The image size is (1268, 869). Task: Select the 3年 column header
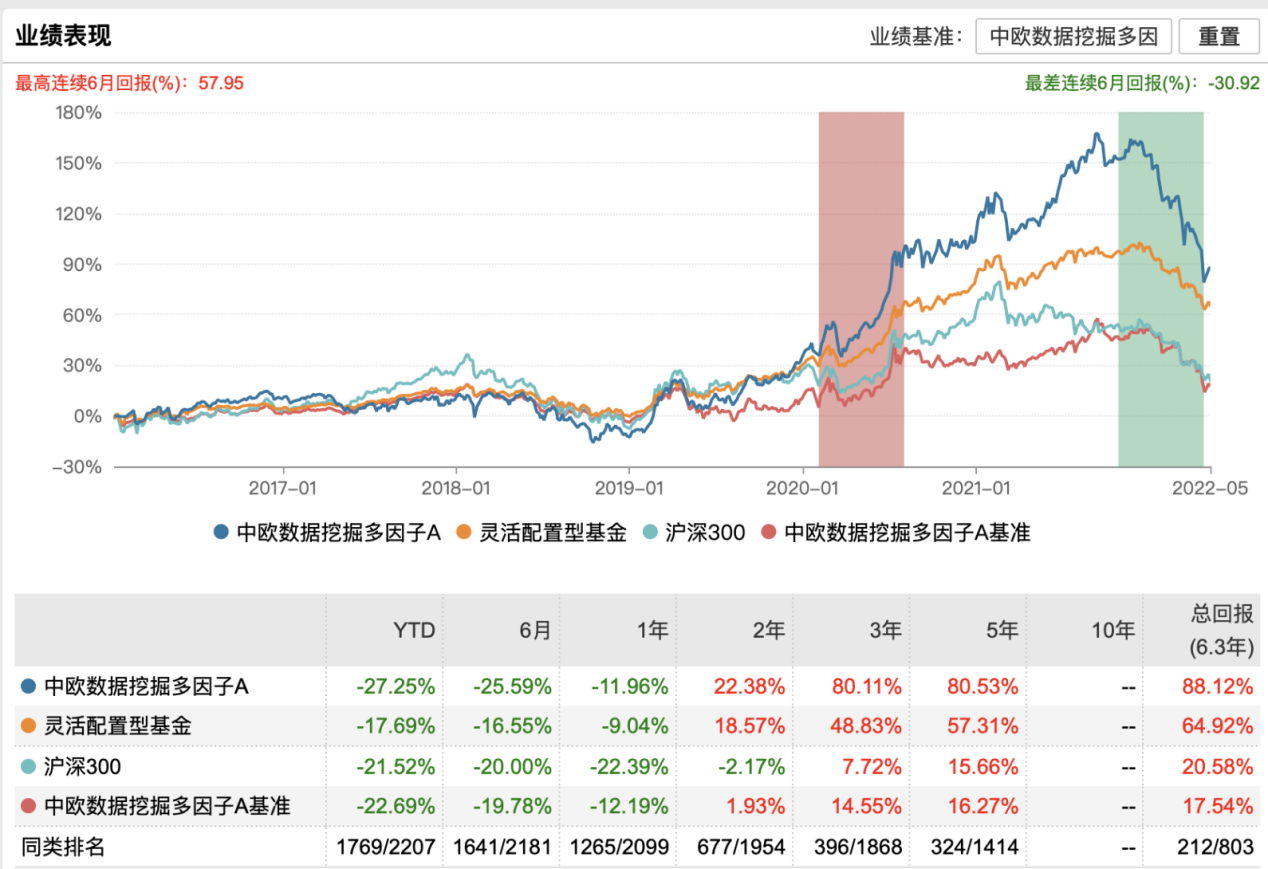[885, 630]
